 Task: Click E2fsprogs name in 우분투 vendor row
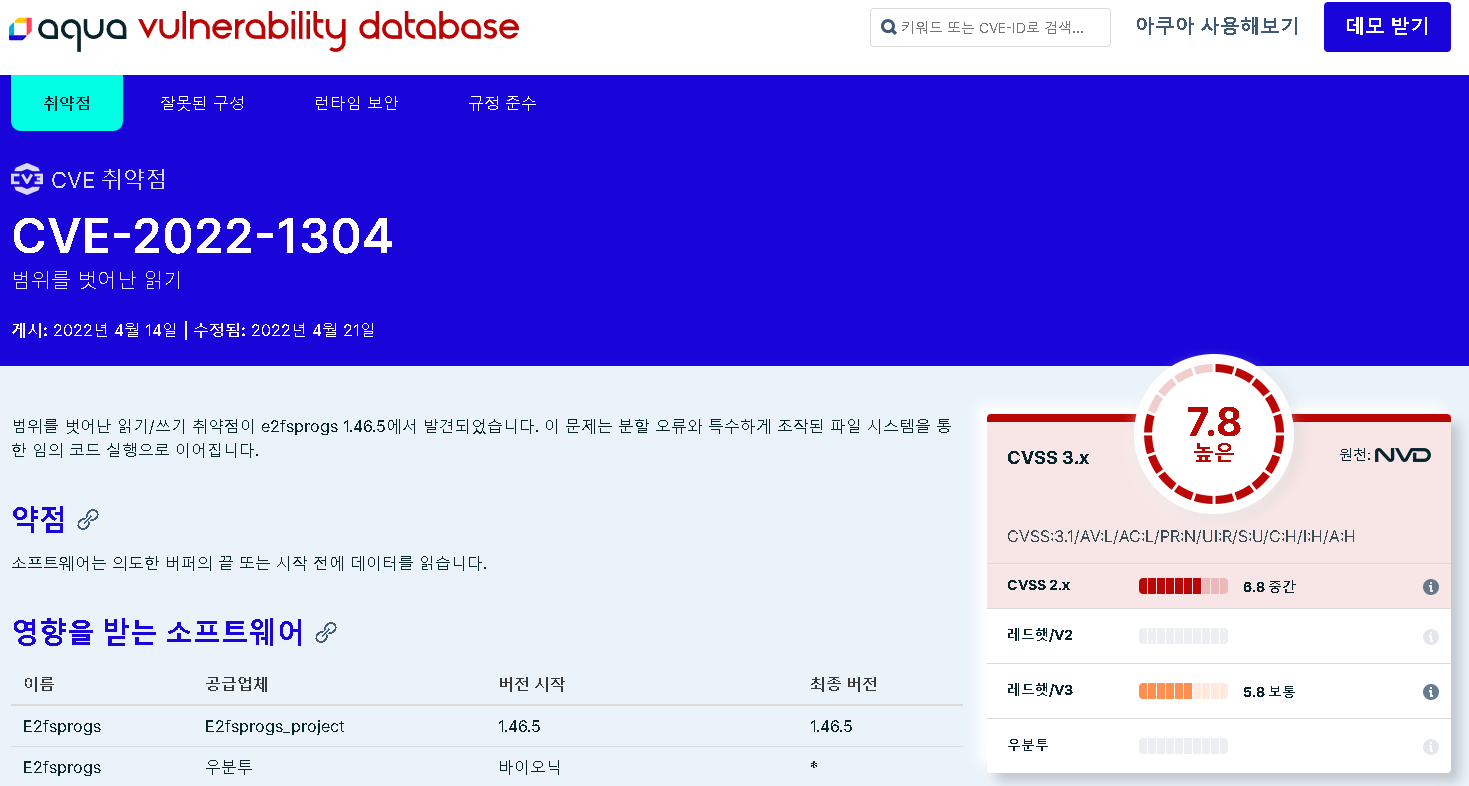pyautogui.click(x=62, y=768)
